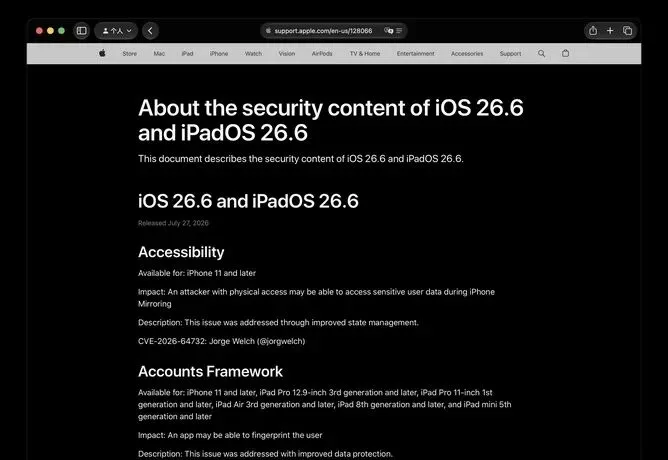This screenshot has height=460, width=668.
Task: Show the tab overview icon
Action: (627, 31)
